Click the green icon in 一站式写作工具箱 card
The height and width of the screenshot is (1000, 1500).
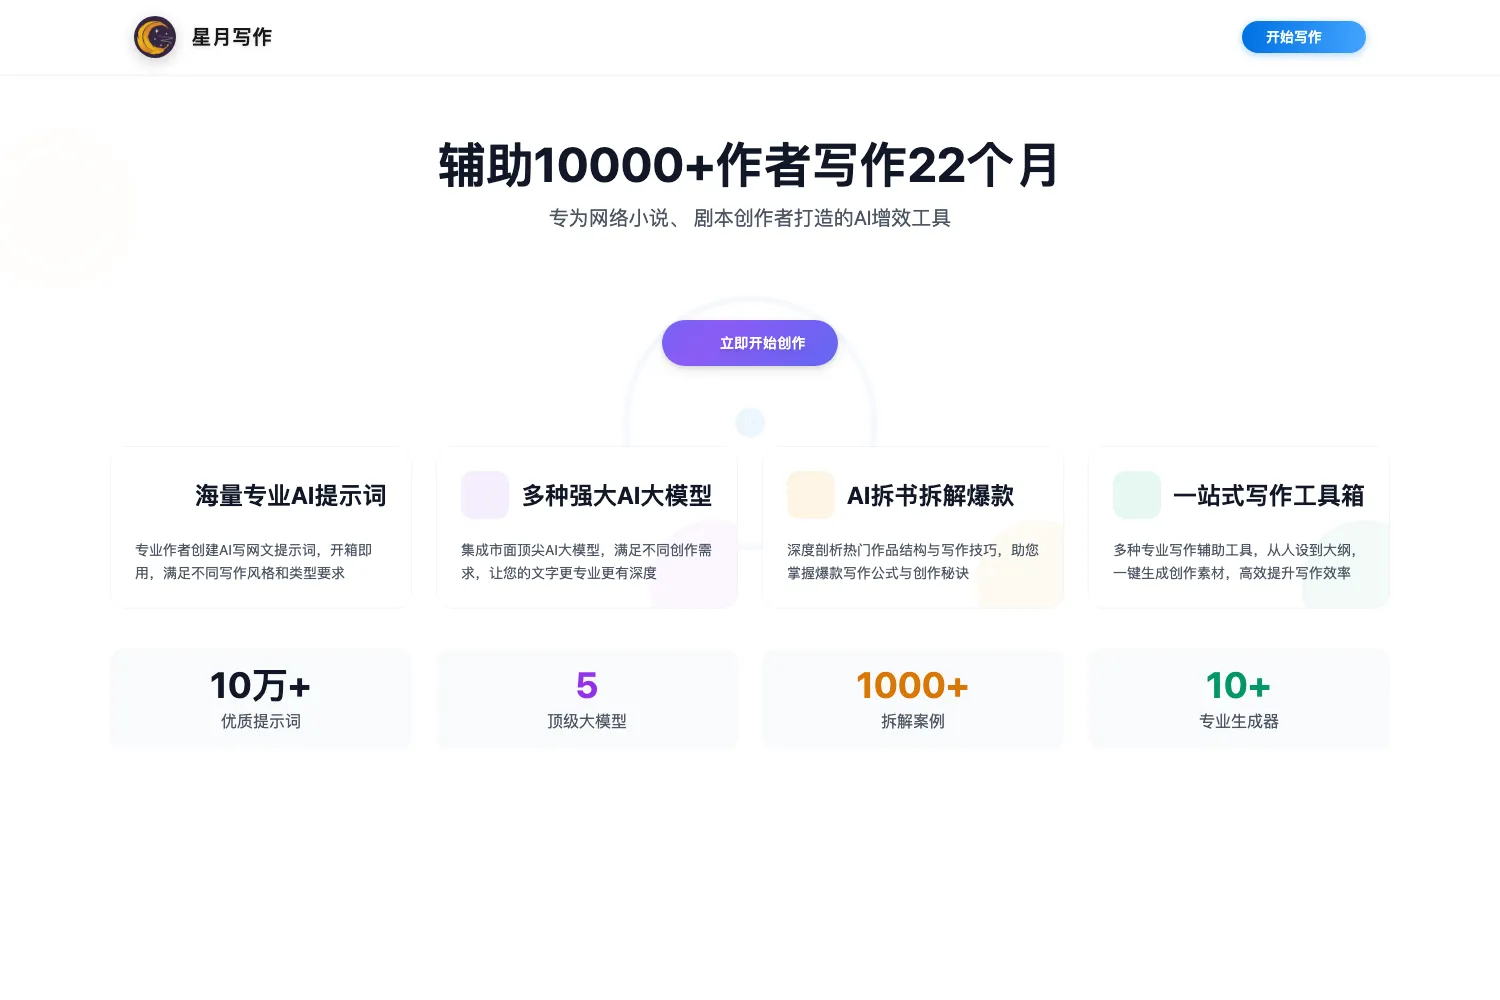[1137, 495]
